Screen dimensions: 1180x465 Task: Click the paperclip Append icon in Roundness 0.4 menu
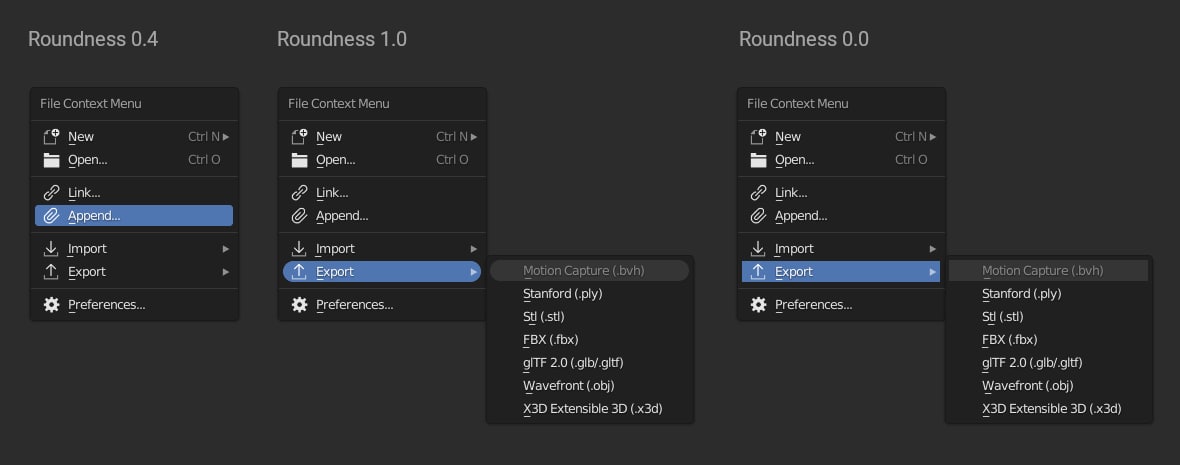click(x=51, y=216)
